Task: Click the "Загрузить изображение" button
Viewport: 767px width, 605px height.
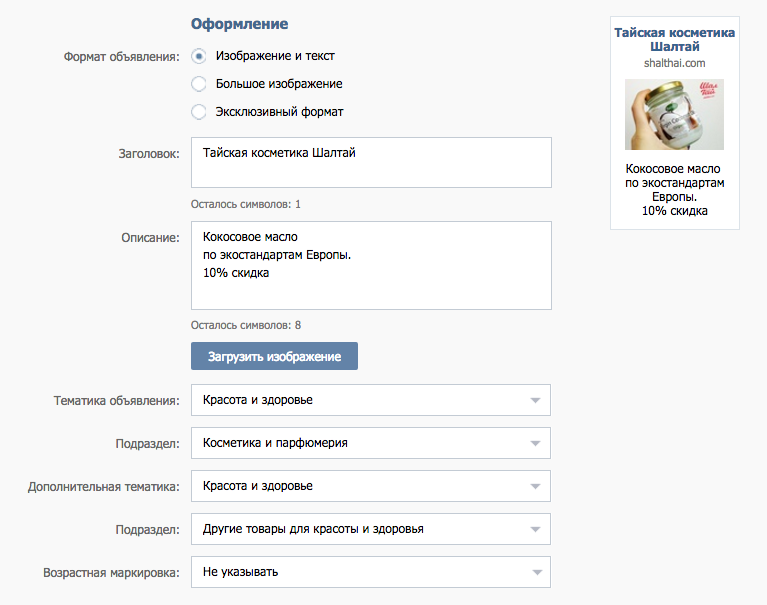Action: coord(274,356)
